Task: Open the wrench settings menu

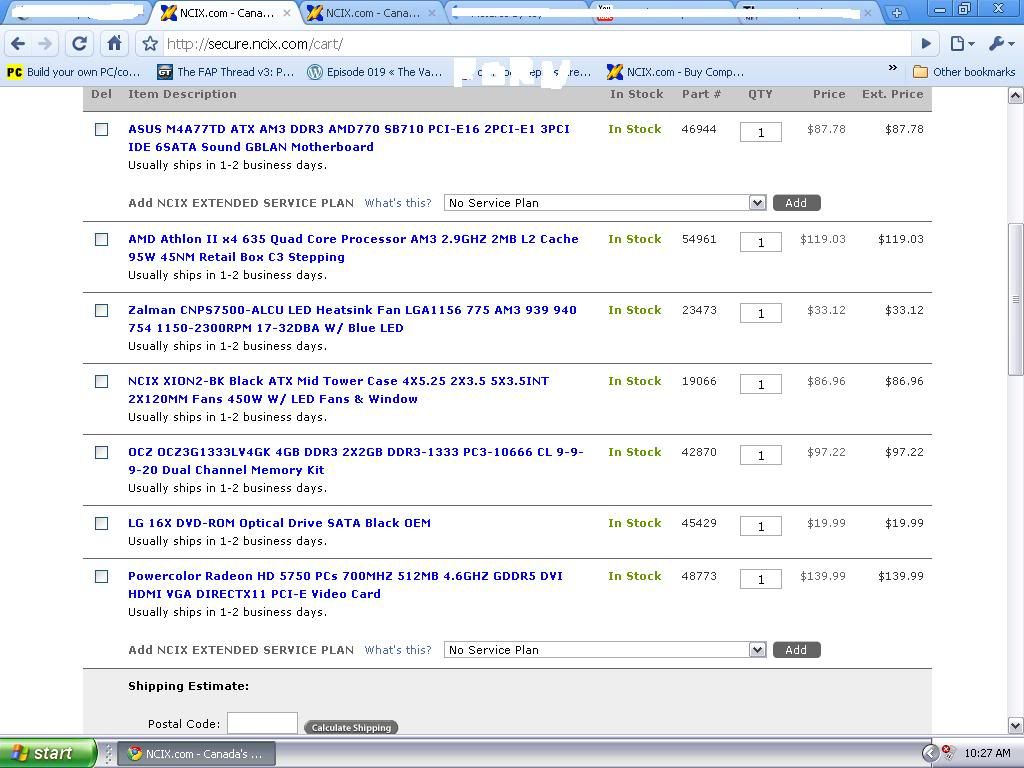Action: pos(1000,44)
